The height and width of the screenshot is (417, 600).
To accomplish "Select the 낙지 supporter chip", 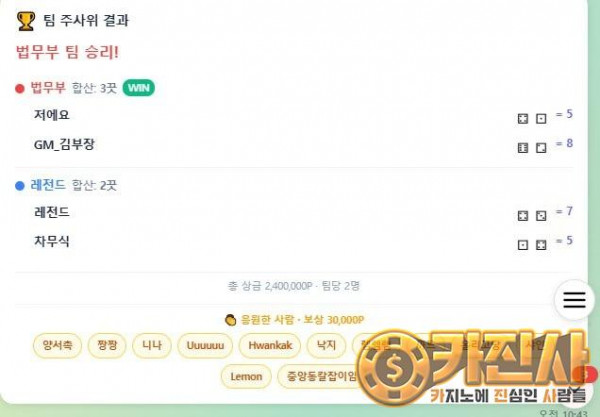I will (x=326, y=345).
